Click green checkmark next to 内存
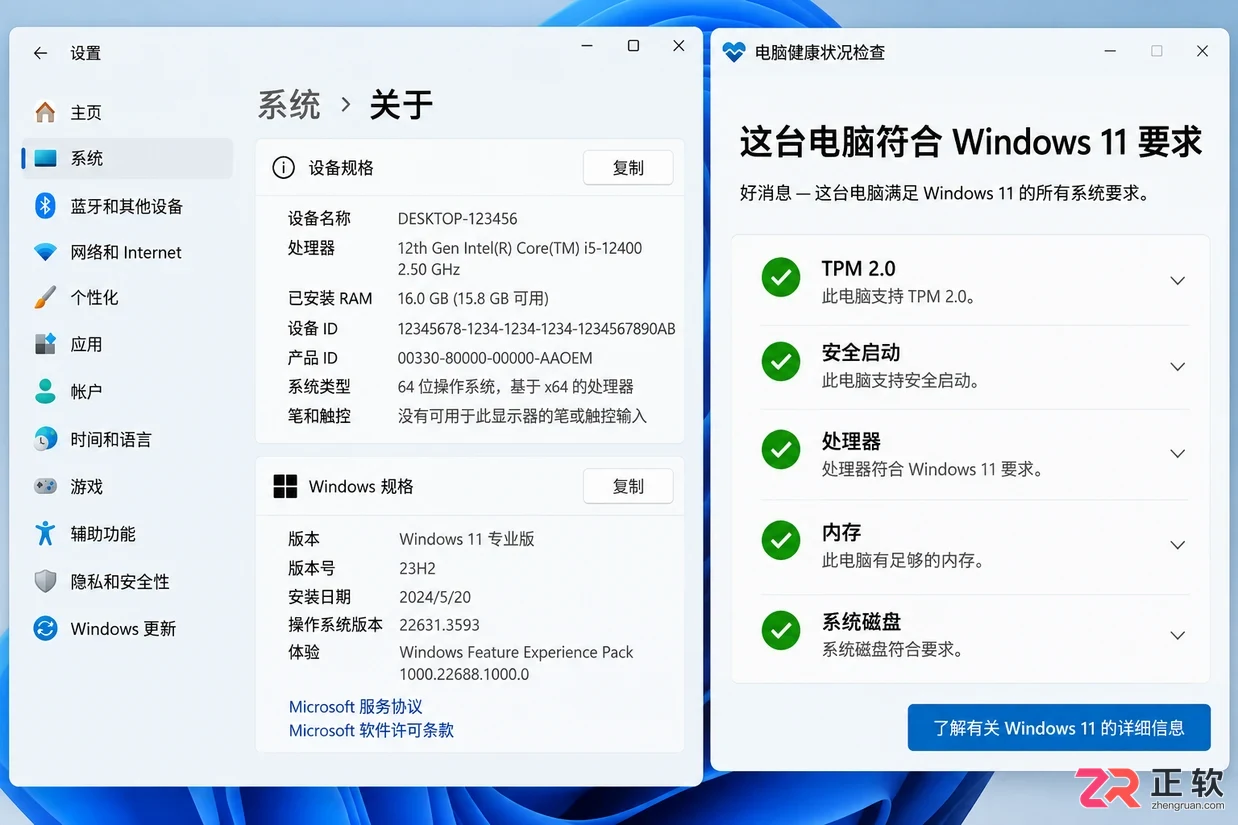The width and height of the screenshot is (1238, 825). (x=781, y=541)
